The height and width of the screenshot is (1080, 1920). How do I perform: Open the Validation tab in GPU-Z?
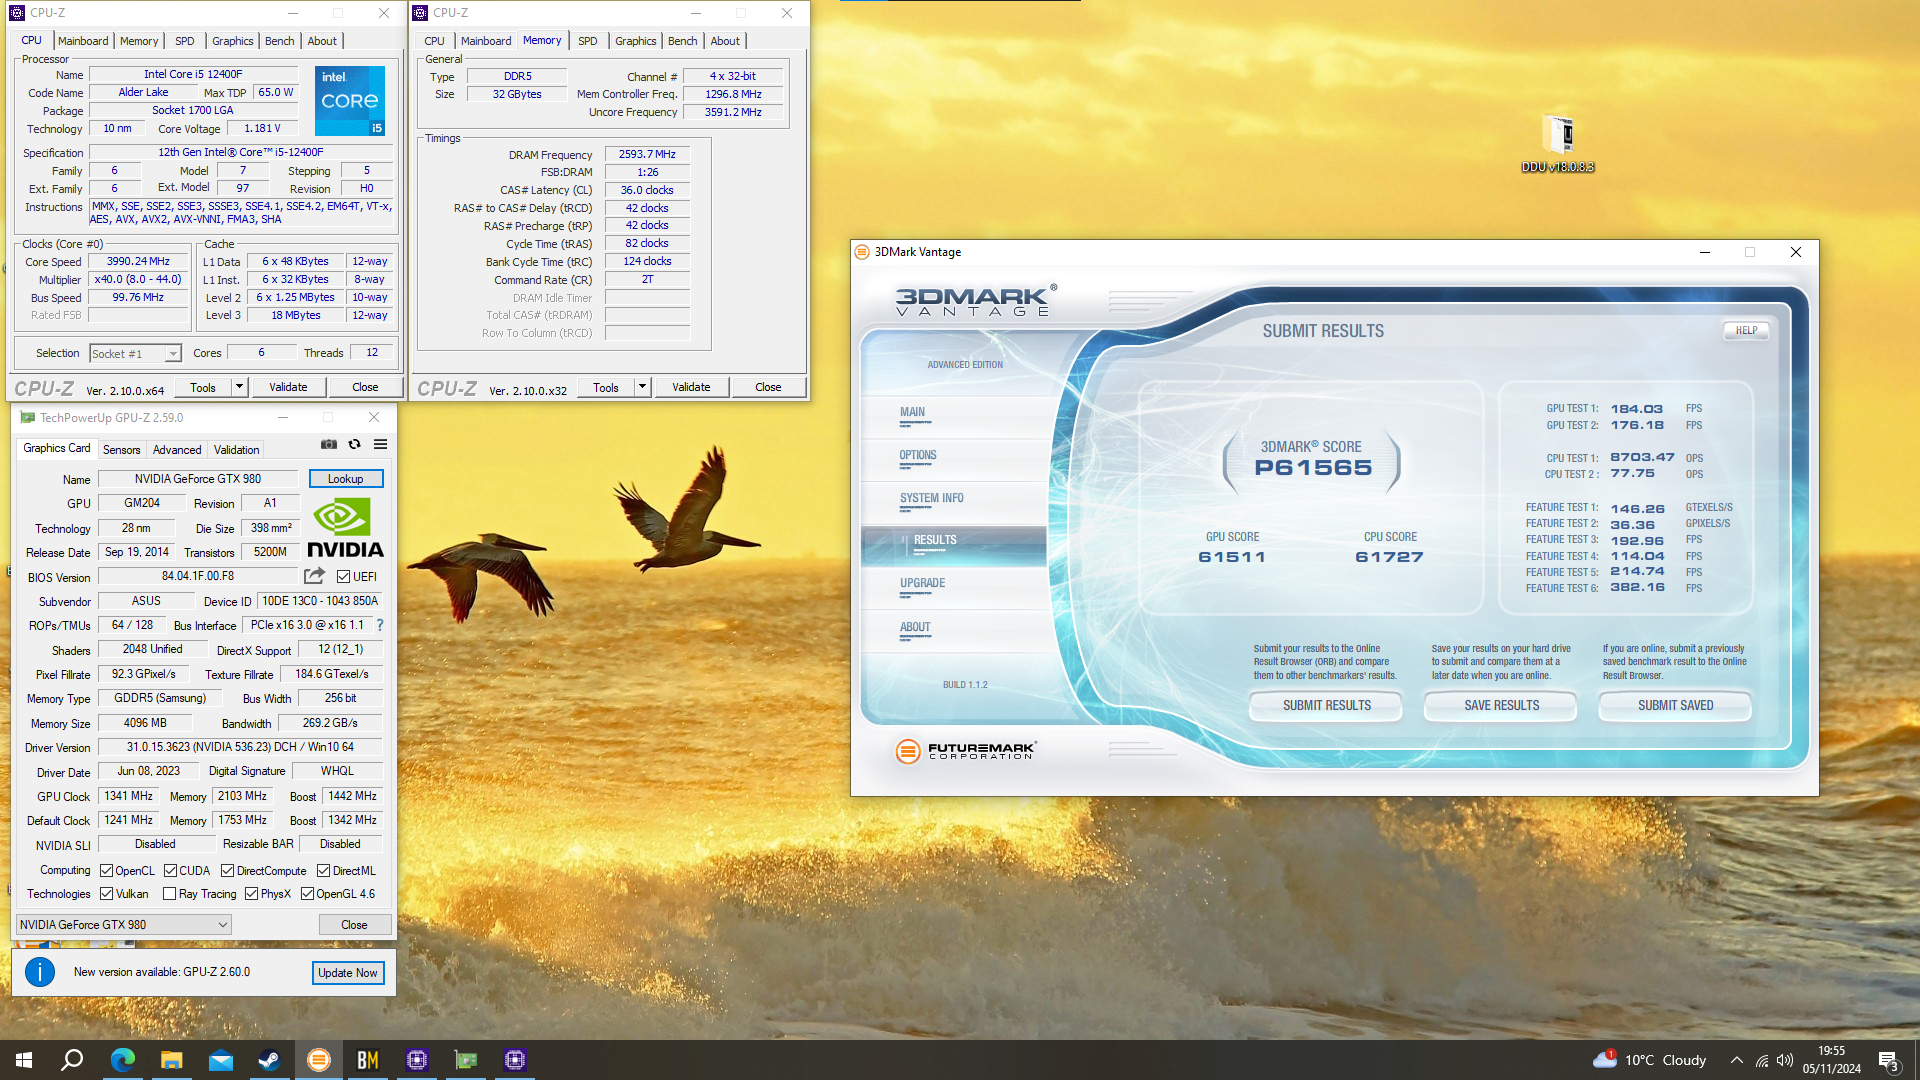click(236, 450)
